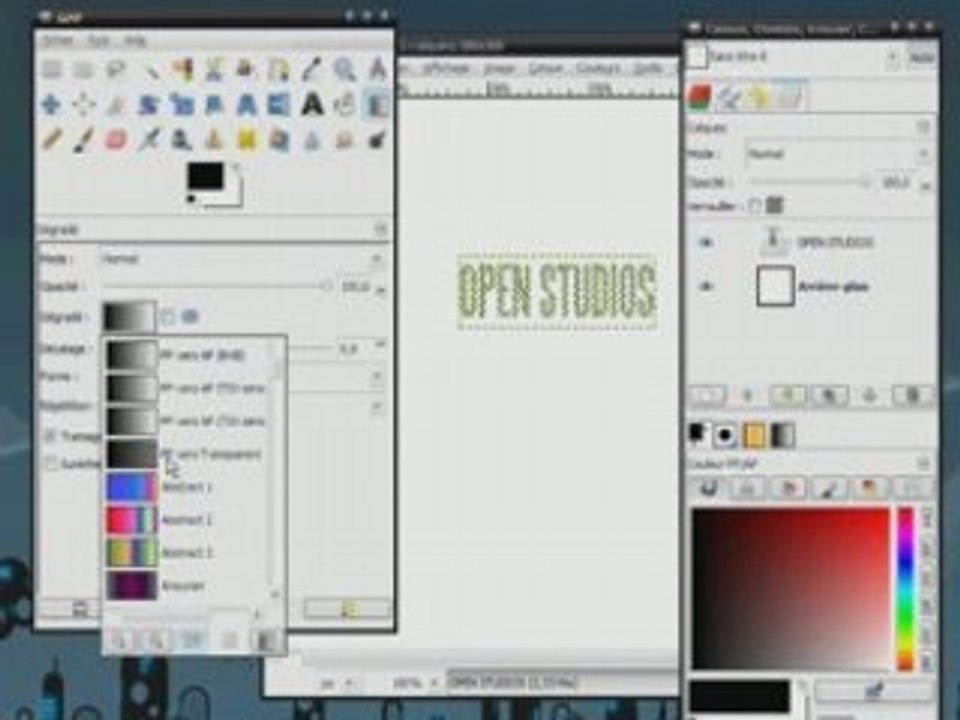The width and height of the screenshot is (960, 720).
Task: Choose PP vers Transparent gradient
Action: [x=187, y=454]
